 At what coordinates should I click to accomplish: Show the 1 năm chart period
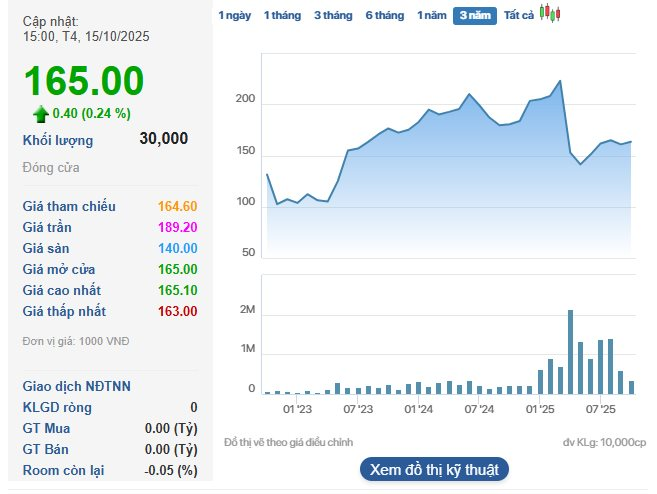pyautogui.click(x=432, y=16)
